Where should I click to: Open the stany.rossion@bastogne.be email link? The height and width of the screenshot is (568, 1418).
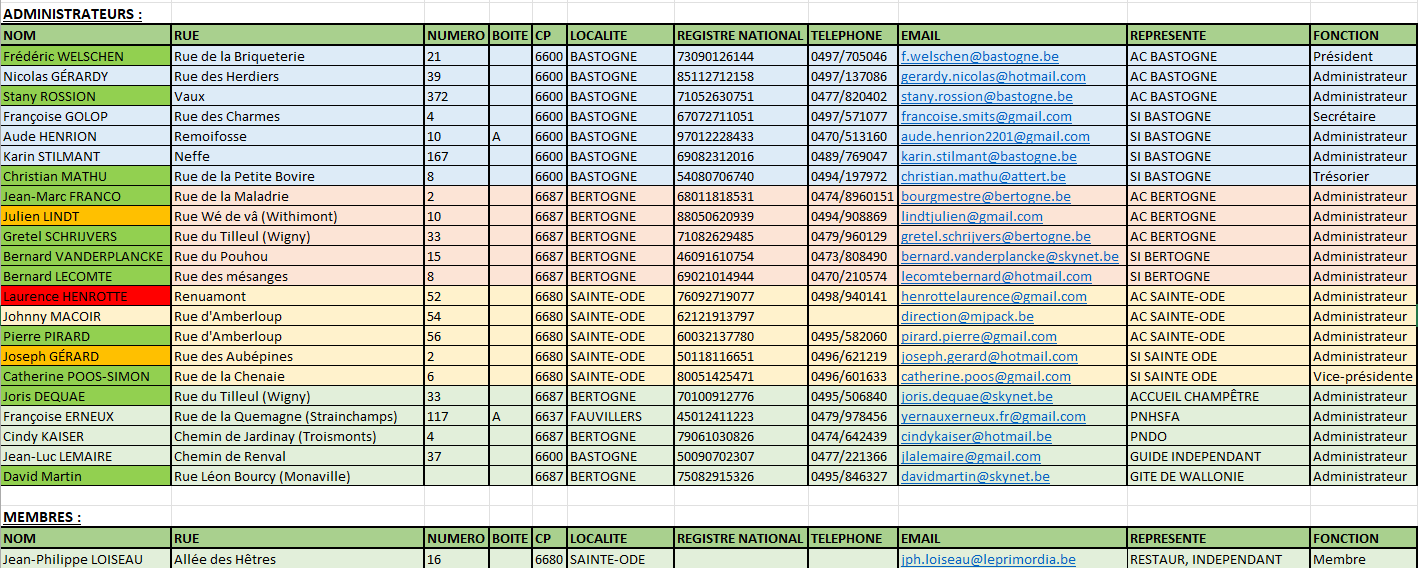986,97
